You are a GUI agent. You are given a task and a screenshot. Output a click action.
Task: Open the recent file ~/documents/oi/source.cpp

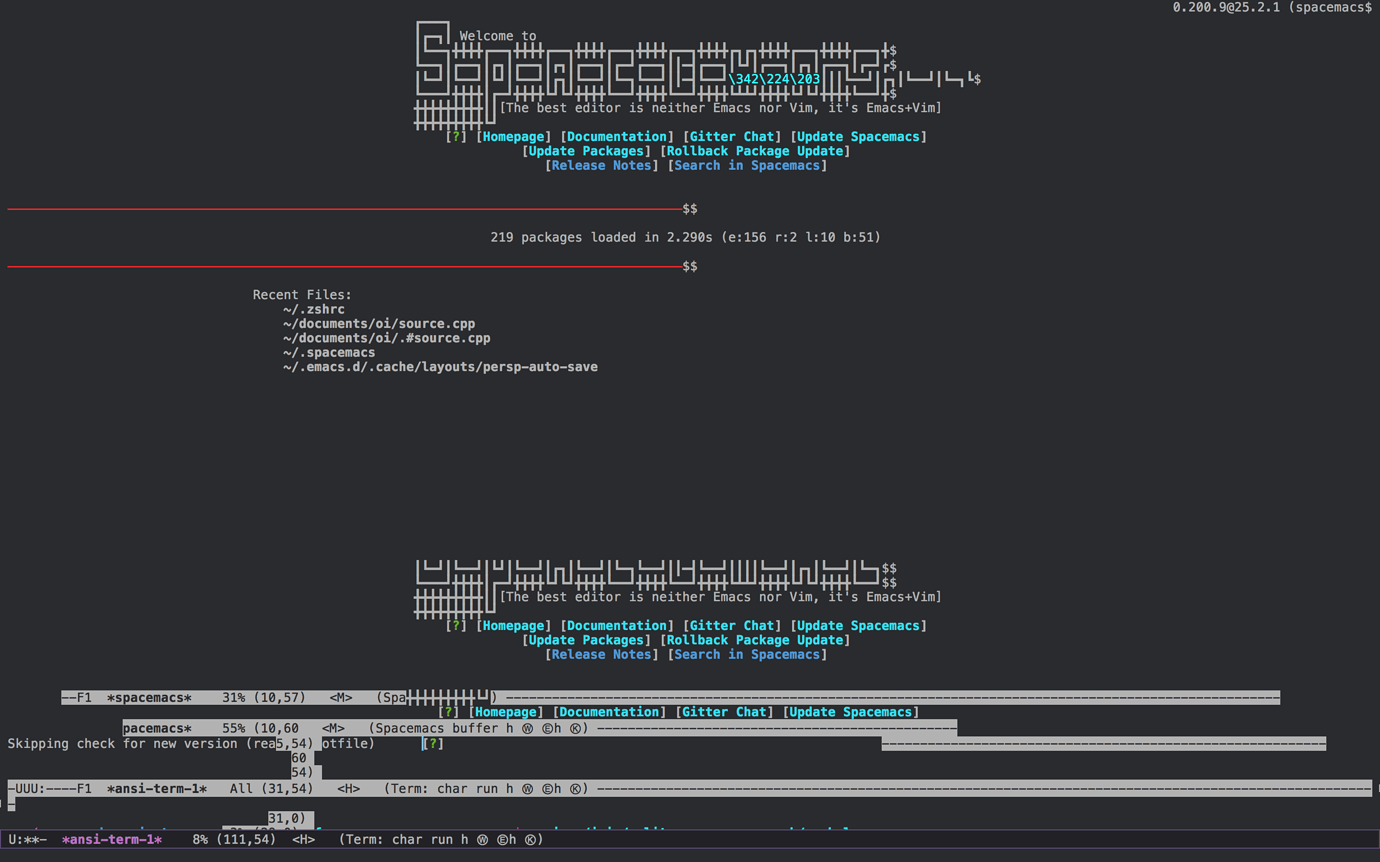[380, 323]
